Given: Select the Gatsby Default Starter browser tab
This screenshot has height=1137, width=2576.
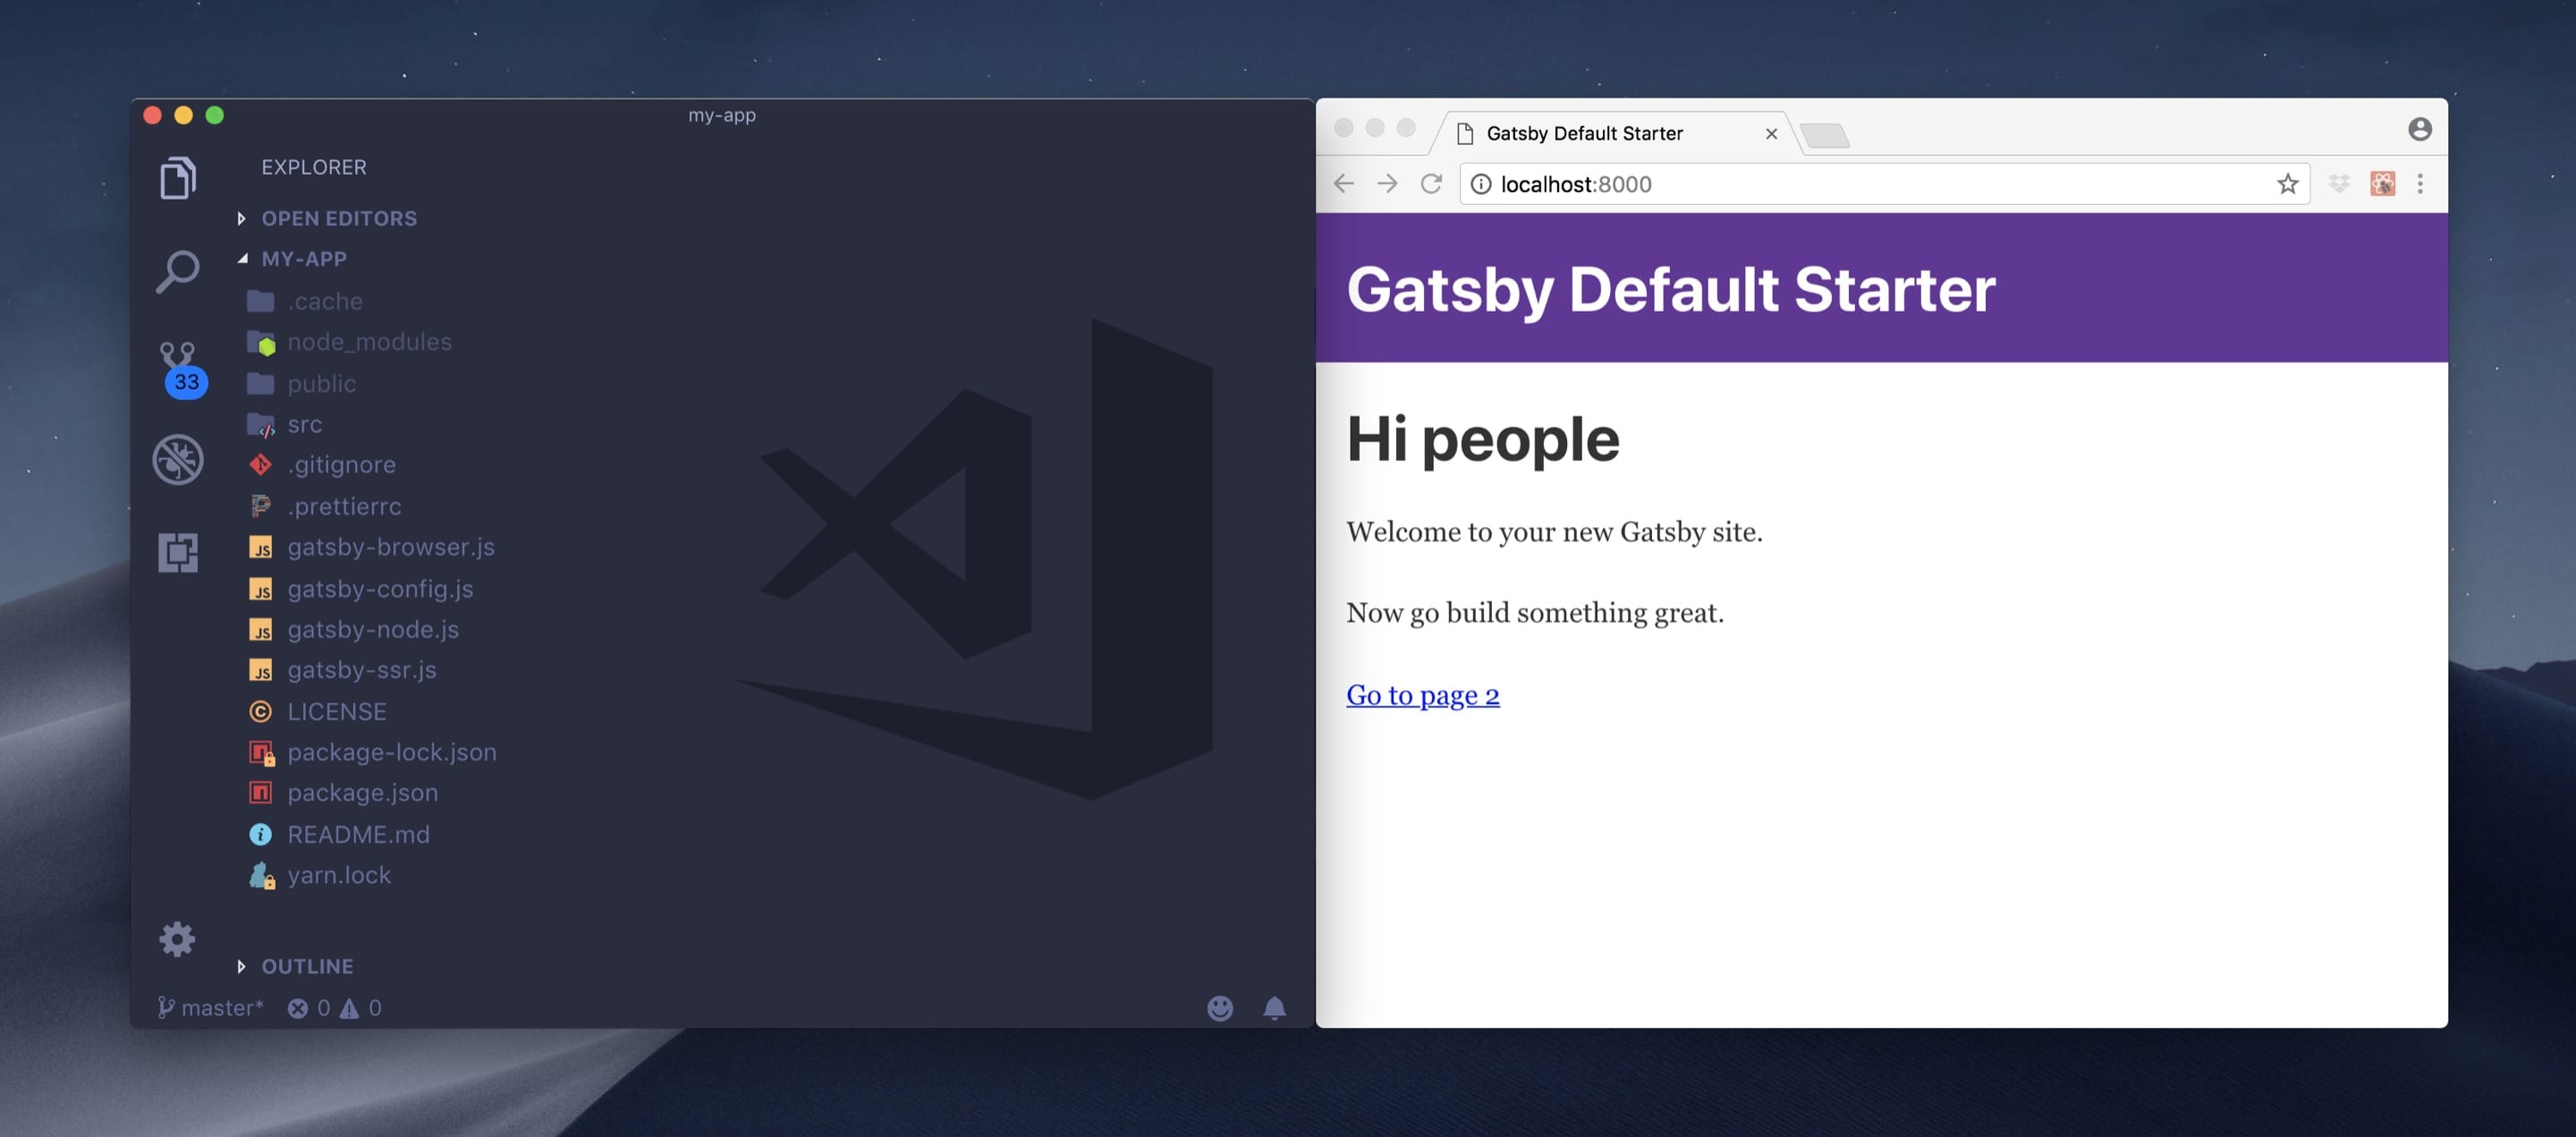Looking at the screenshot, I should [x=1583, y=133].
